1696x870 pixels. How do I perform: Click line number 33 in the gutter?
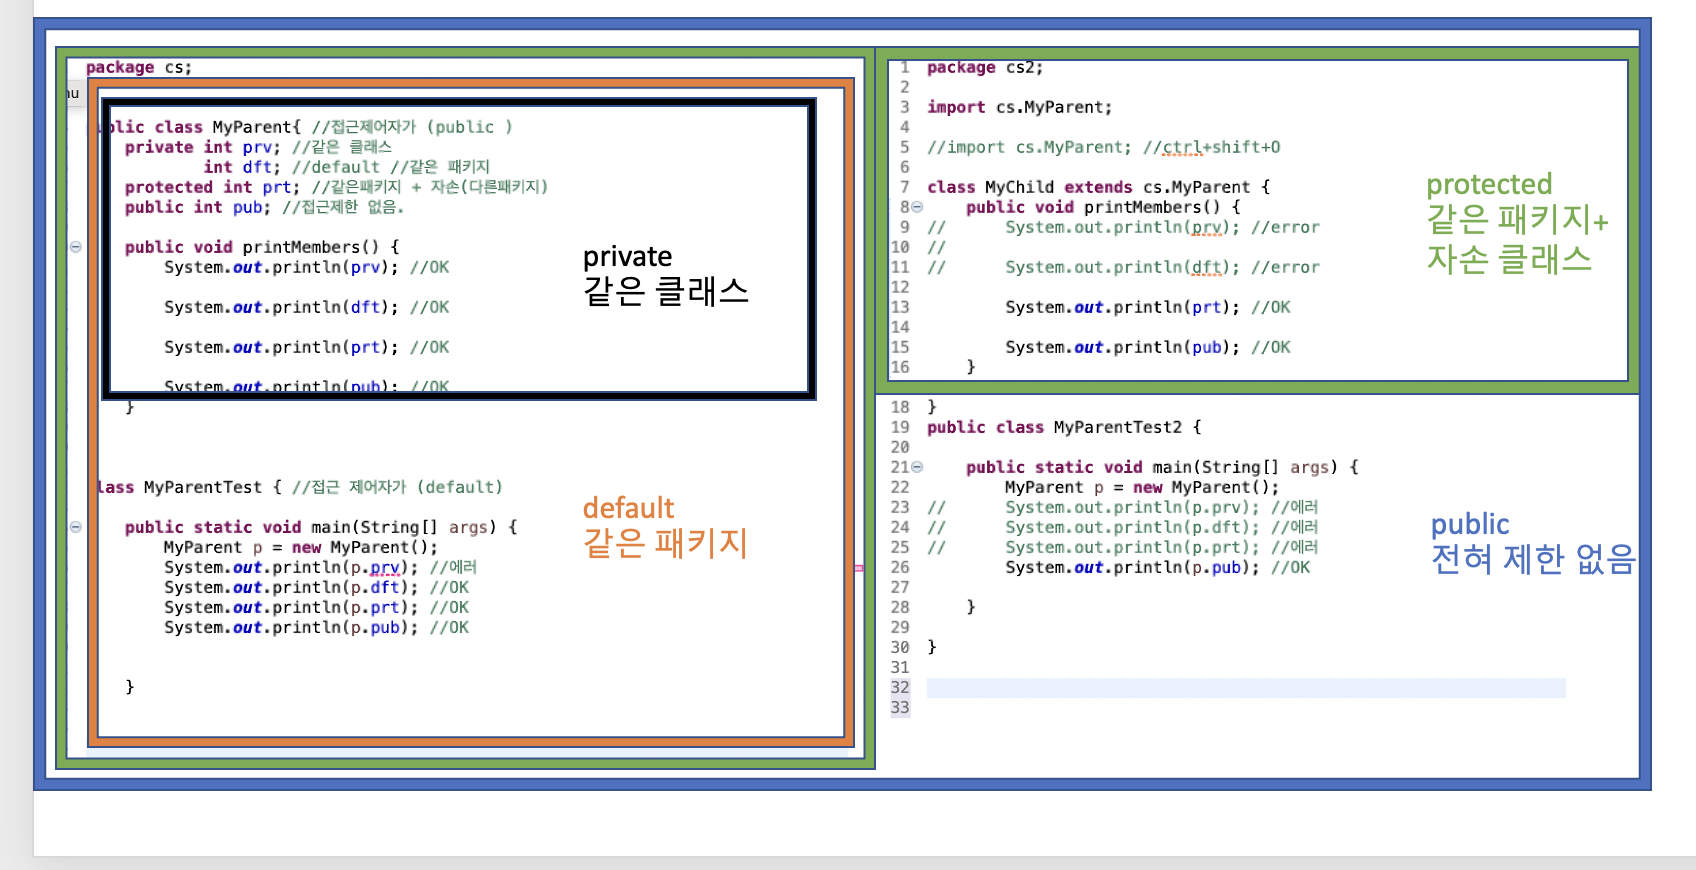pyautogui.click(x=900, y=707)
